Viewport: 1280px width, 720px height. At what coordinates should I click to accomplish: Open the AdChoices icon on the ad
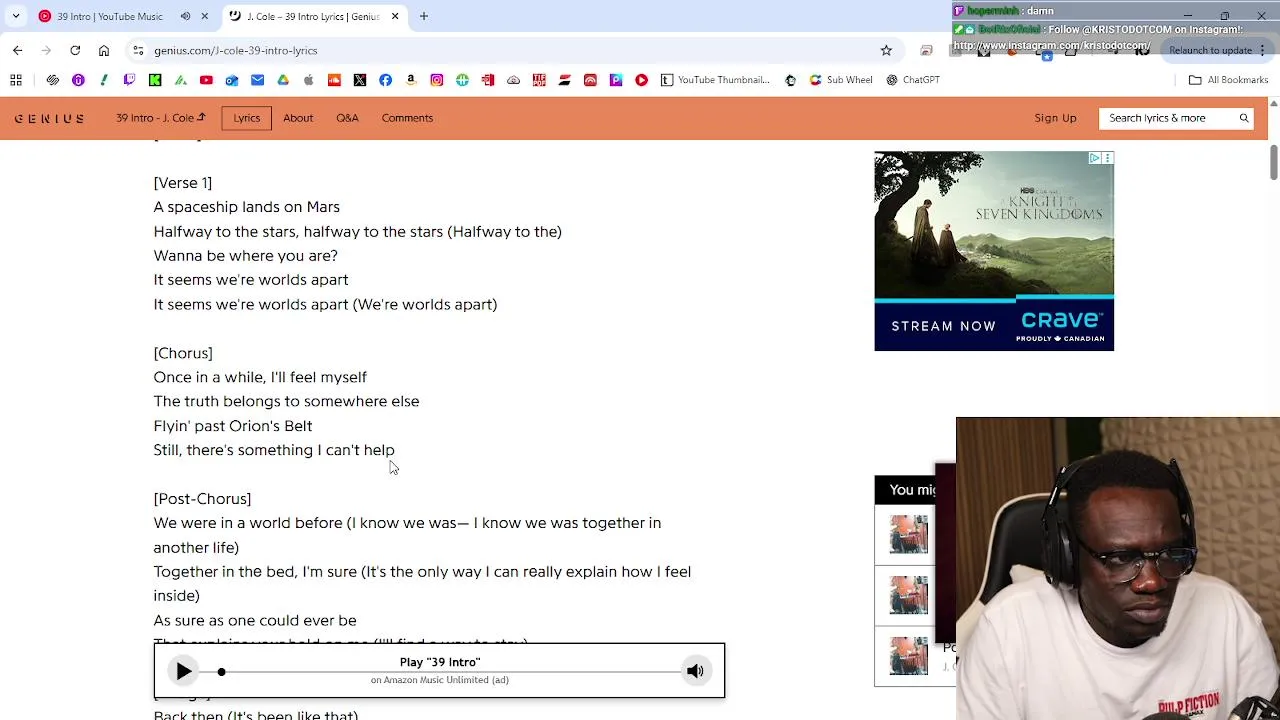click(x=1094, y=158)
